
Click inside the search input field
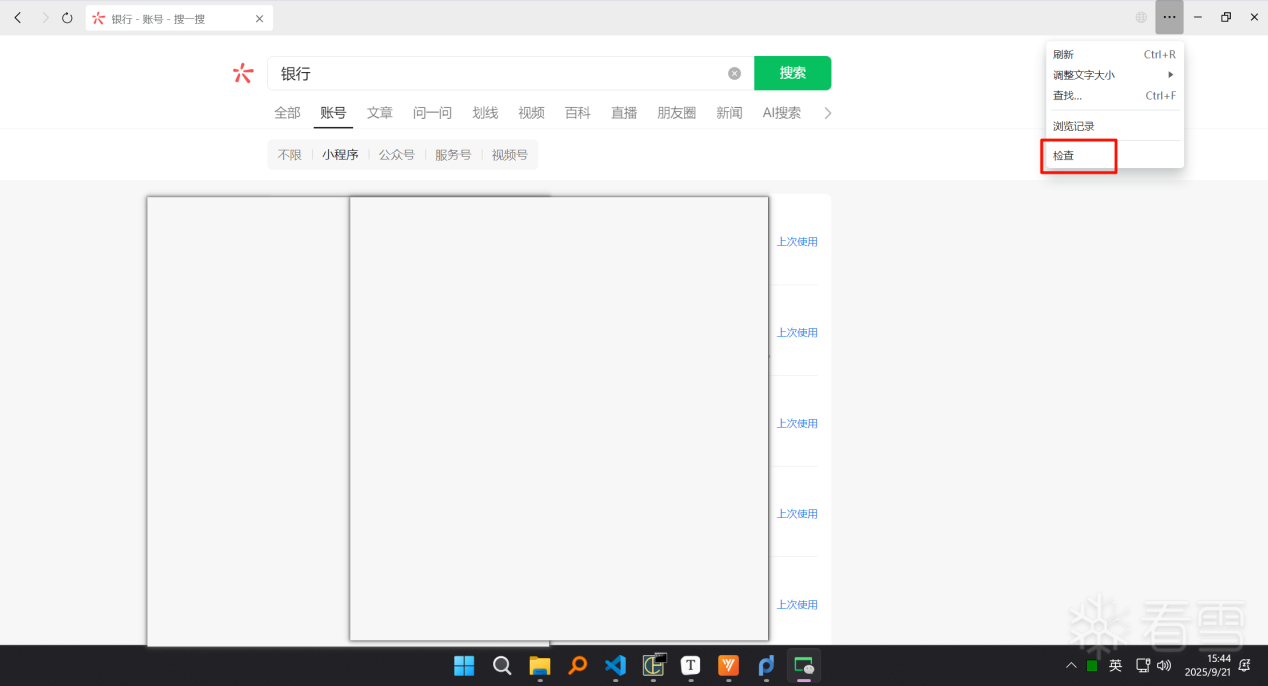click(x=500, y=72)
